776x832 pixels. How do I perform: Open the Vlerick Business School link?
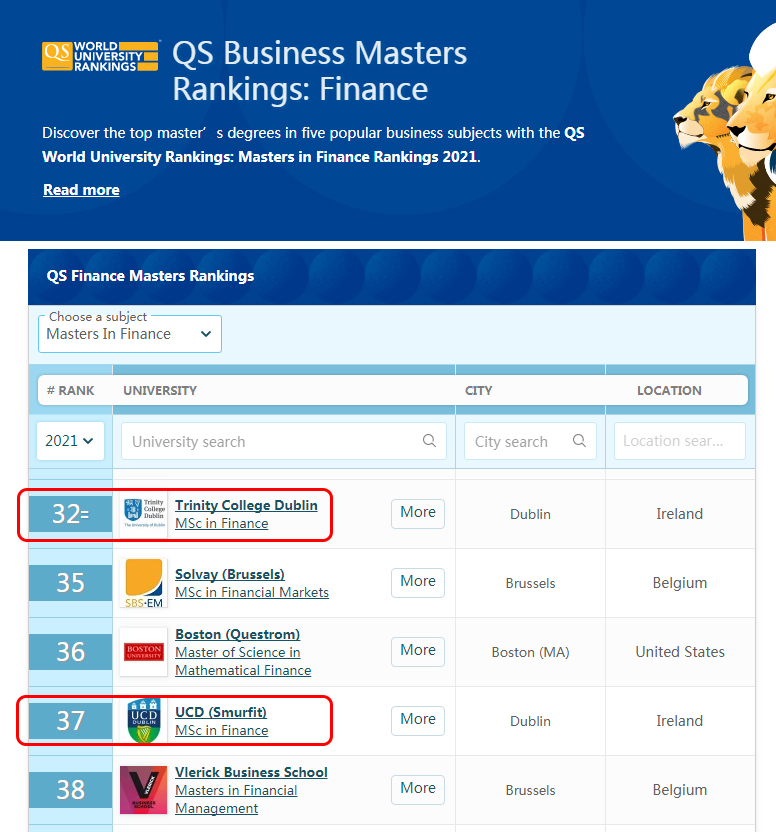pos(251,772)
